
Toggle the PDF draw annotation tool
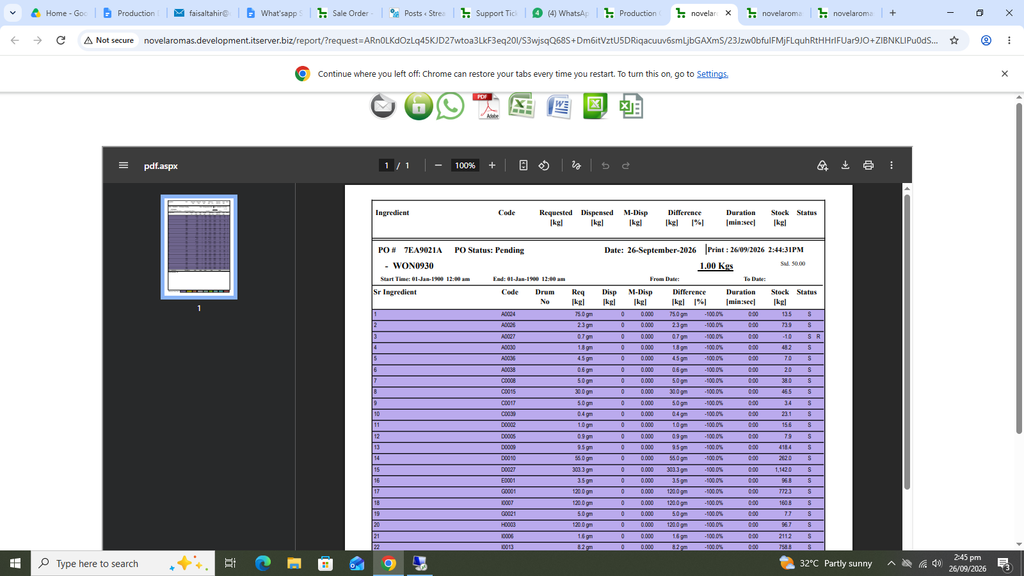click(576, 166)
